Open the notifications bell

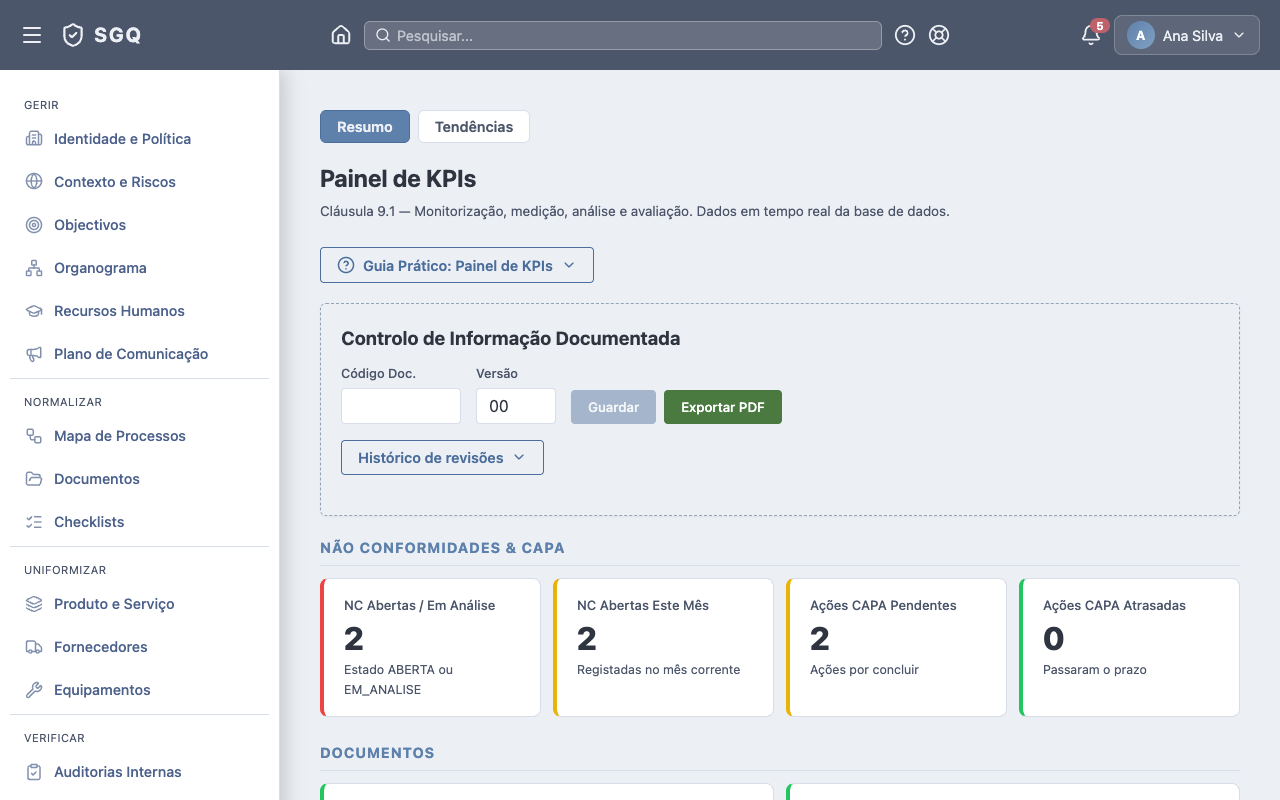[1091, 36]
